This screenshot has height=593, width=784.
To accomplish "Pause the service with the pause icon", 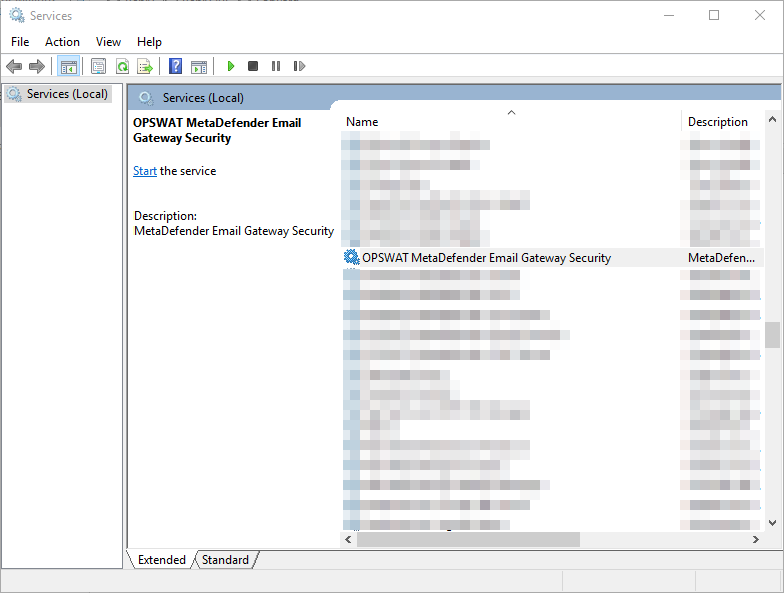I will click(x=276, y=66).
